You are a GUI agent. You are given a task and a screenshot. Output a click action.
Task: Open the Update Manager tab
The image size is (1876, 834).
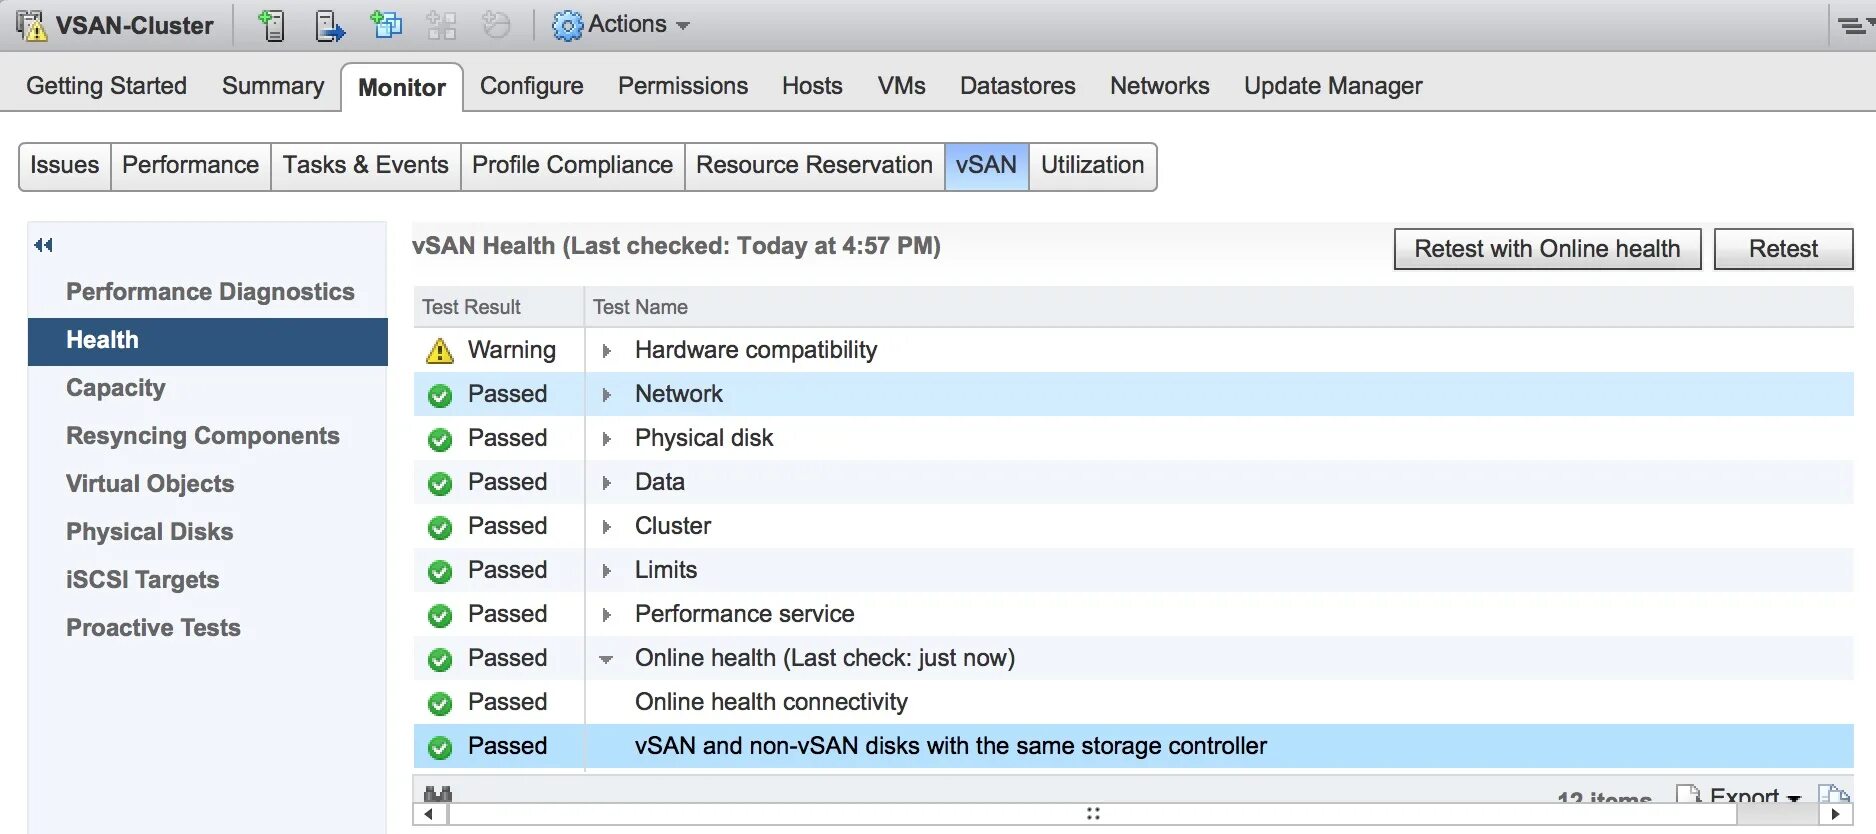tap(1333, 86)
